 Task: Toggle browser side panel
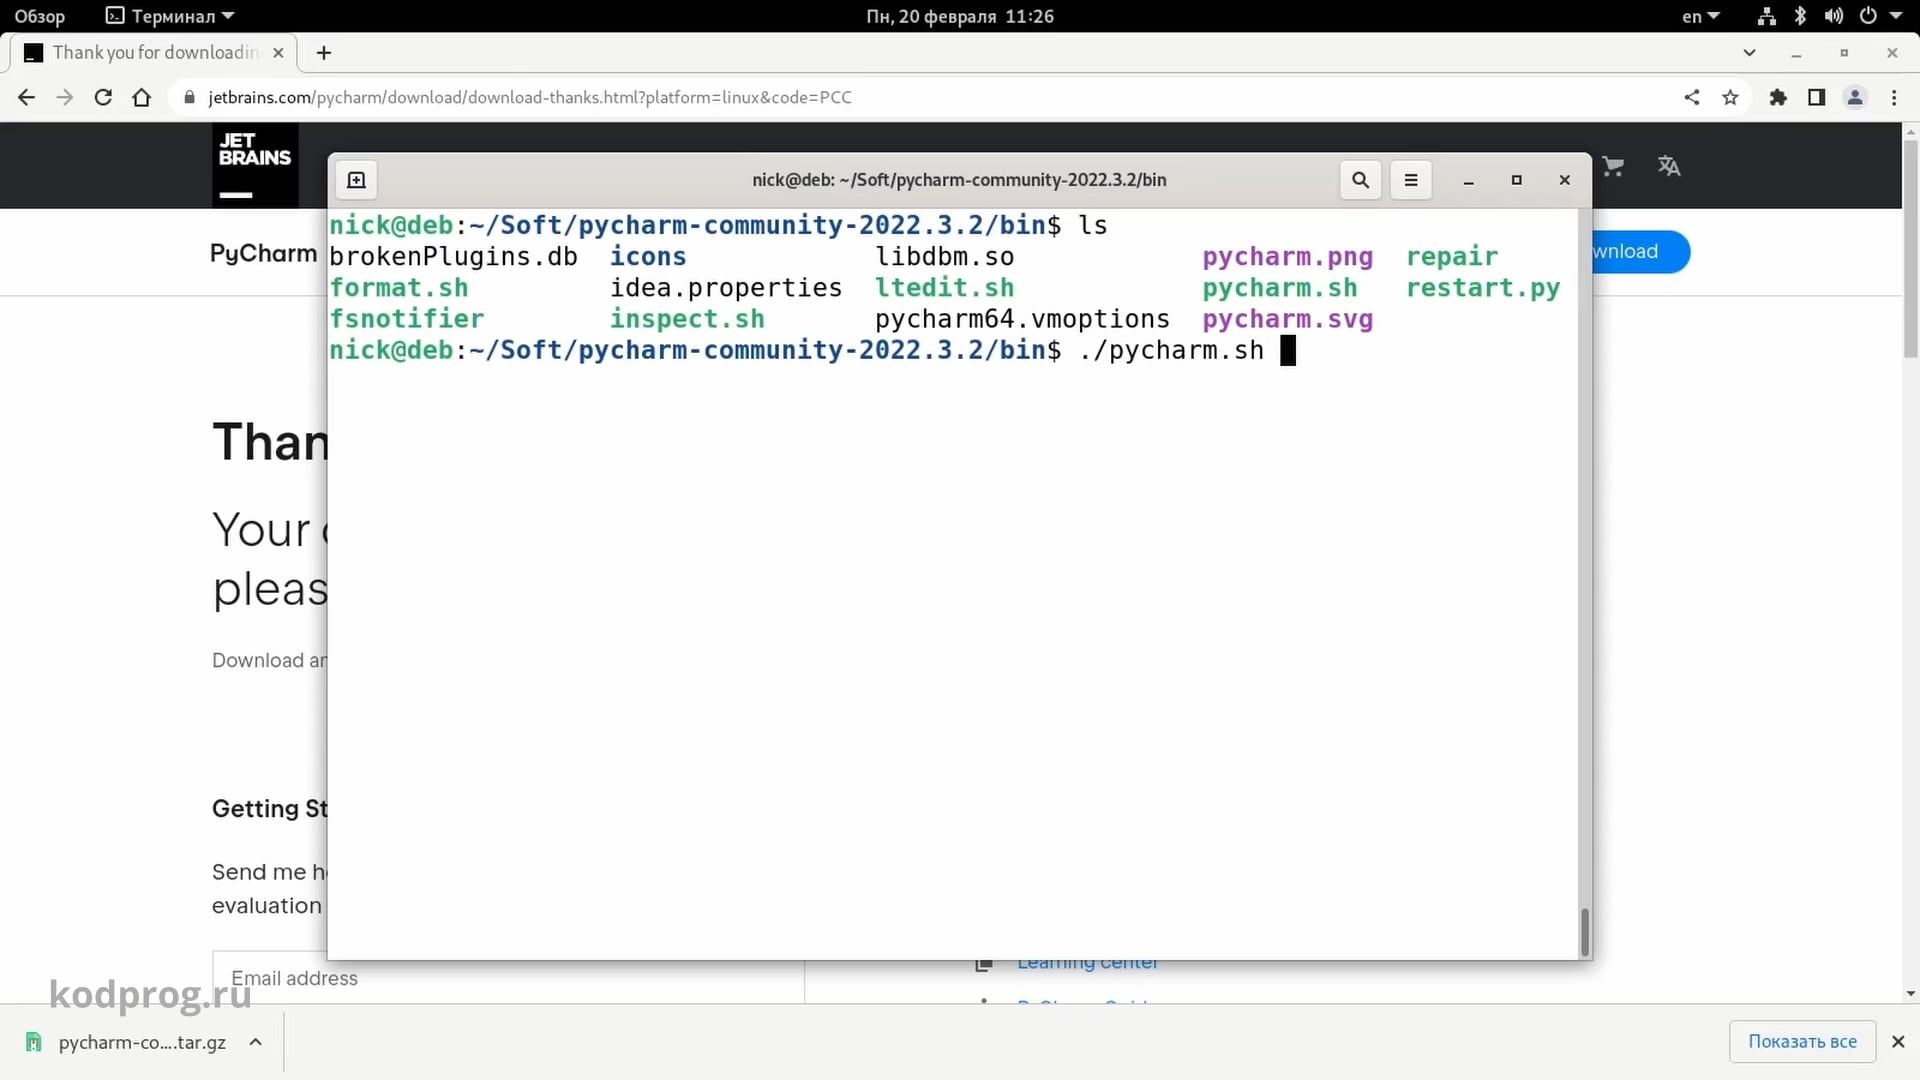1816,97
